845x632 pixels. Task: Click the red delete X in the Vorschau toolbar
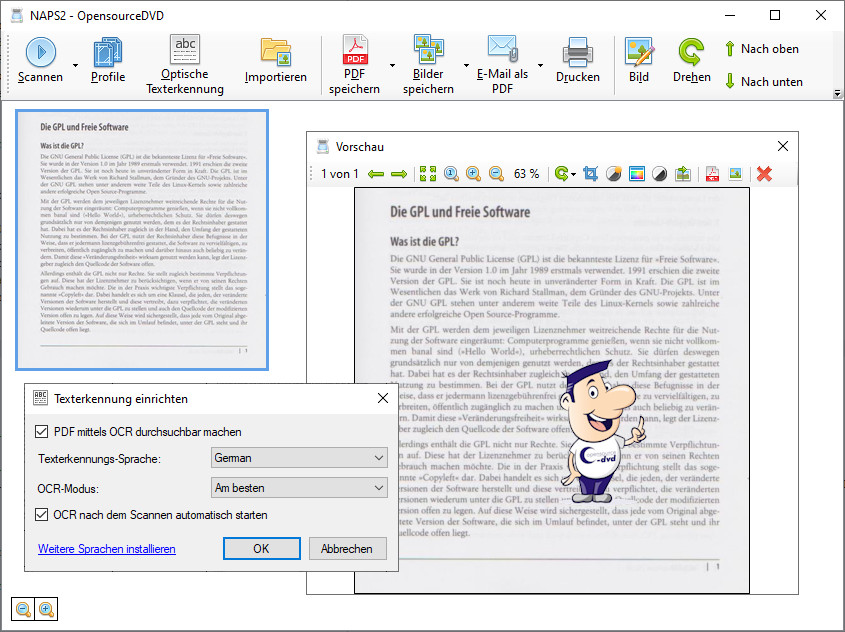764,174
